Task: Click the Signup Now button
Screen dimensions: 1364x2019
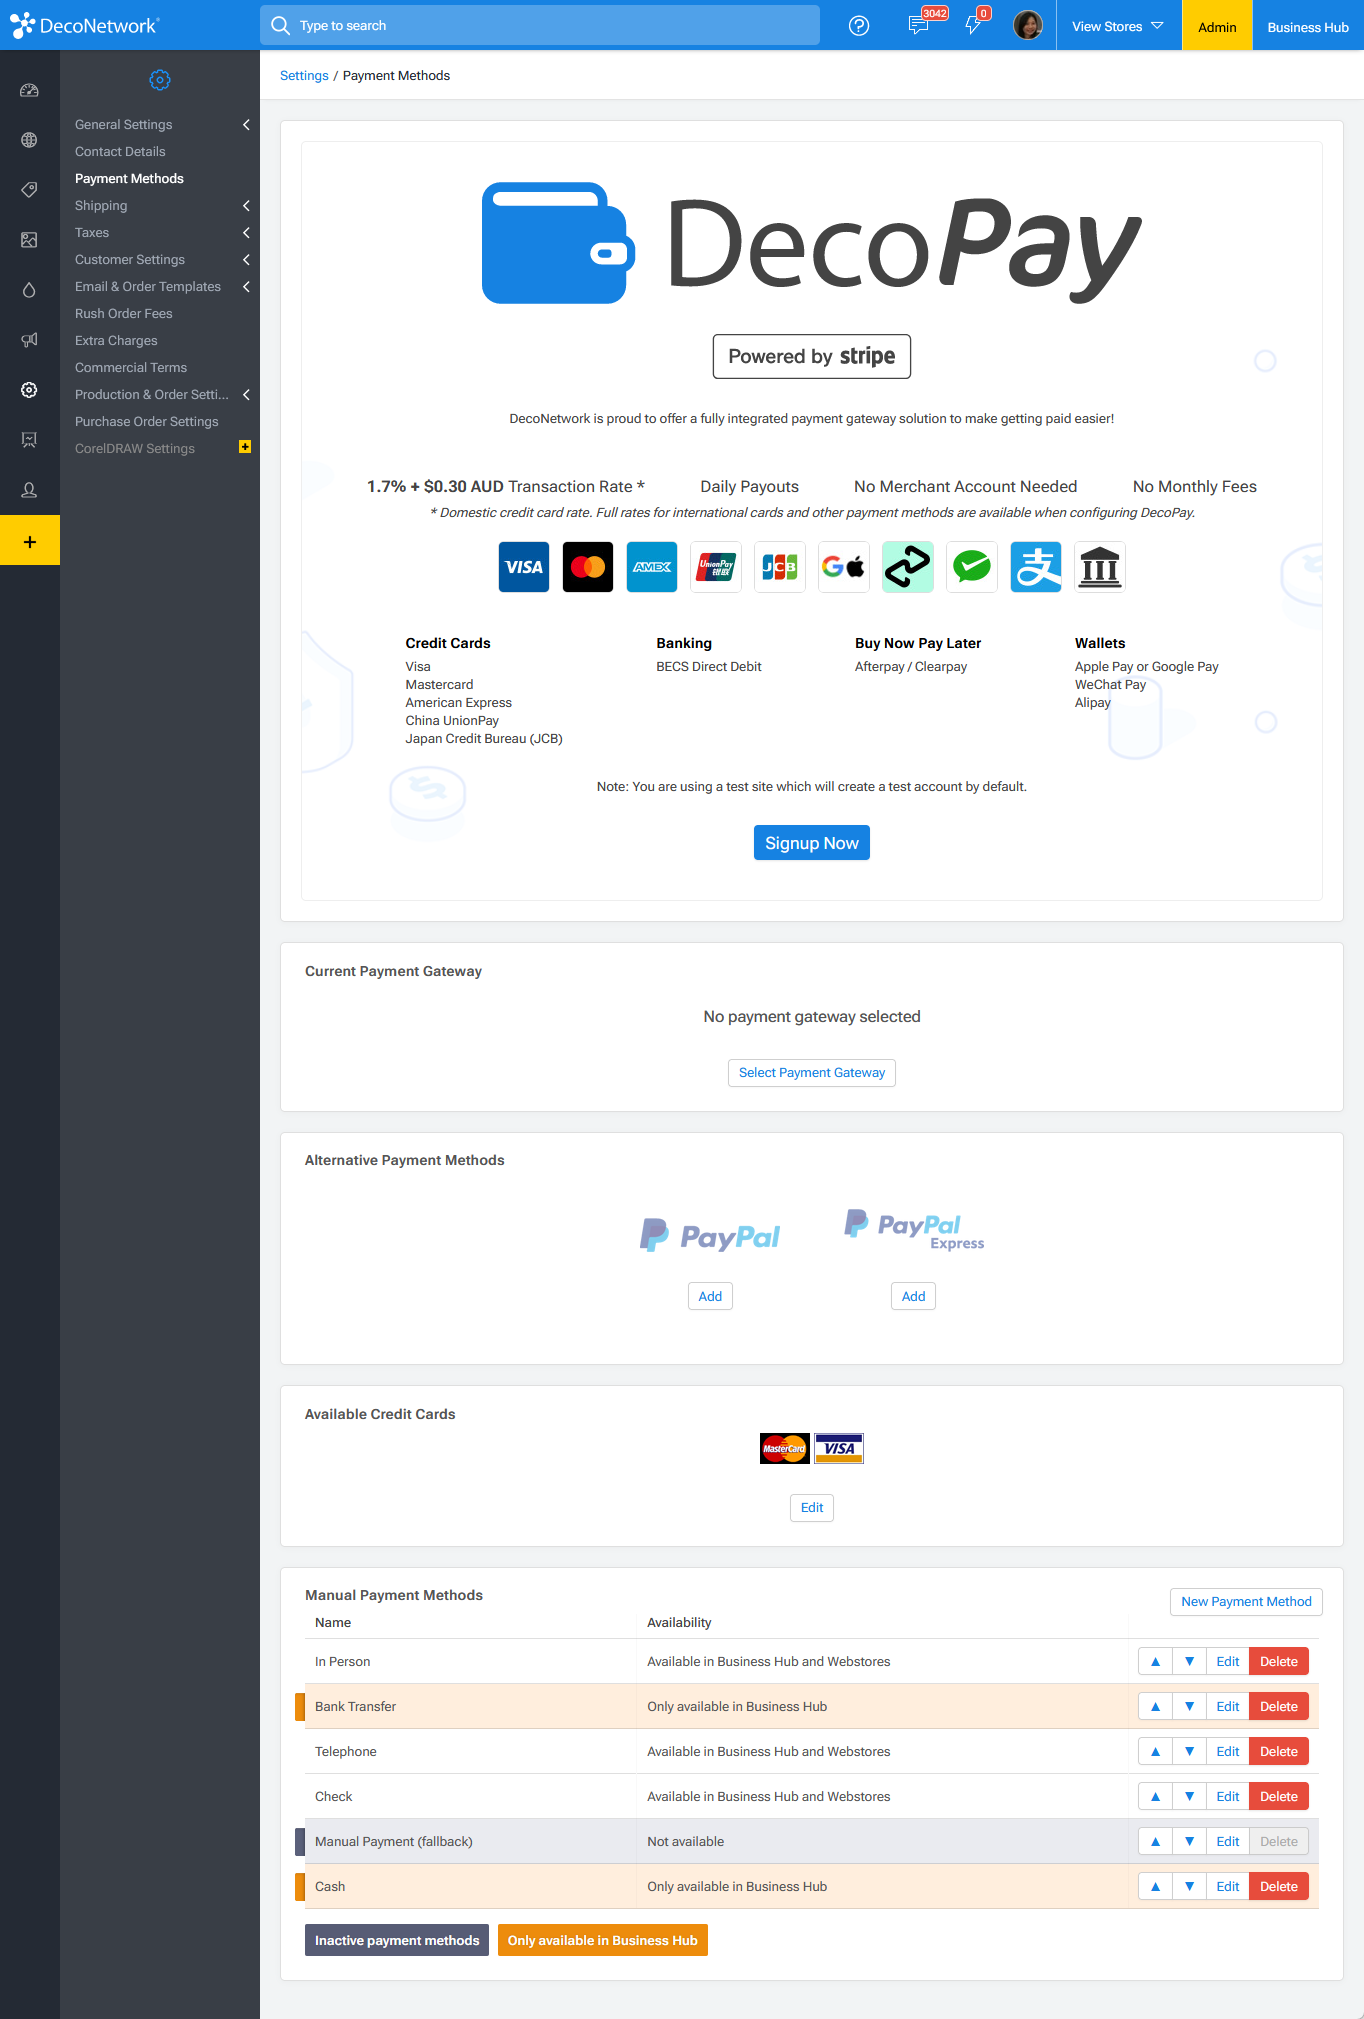Action: 812,842
